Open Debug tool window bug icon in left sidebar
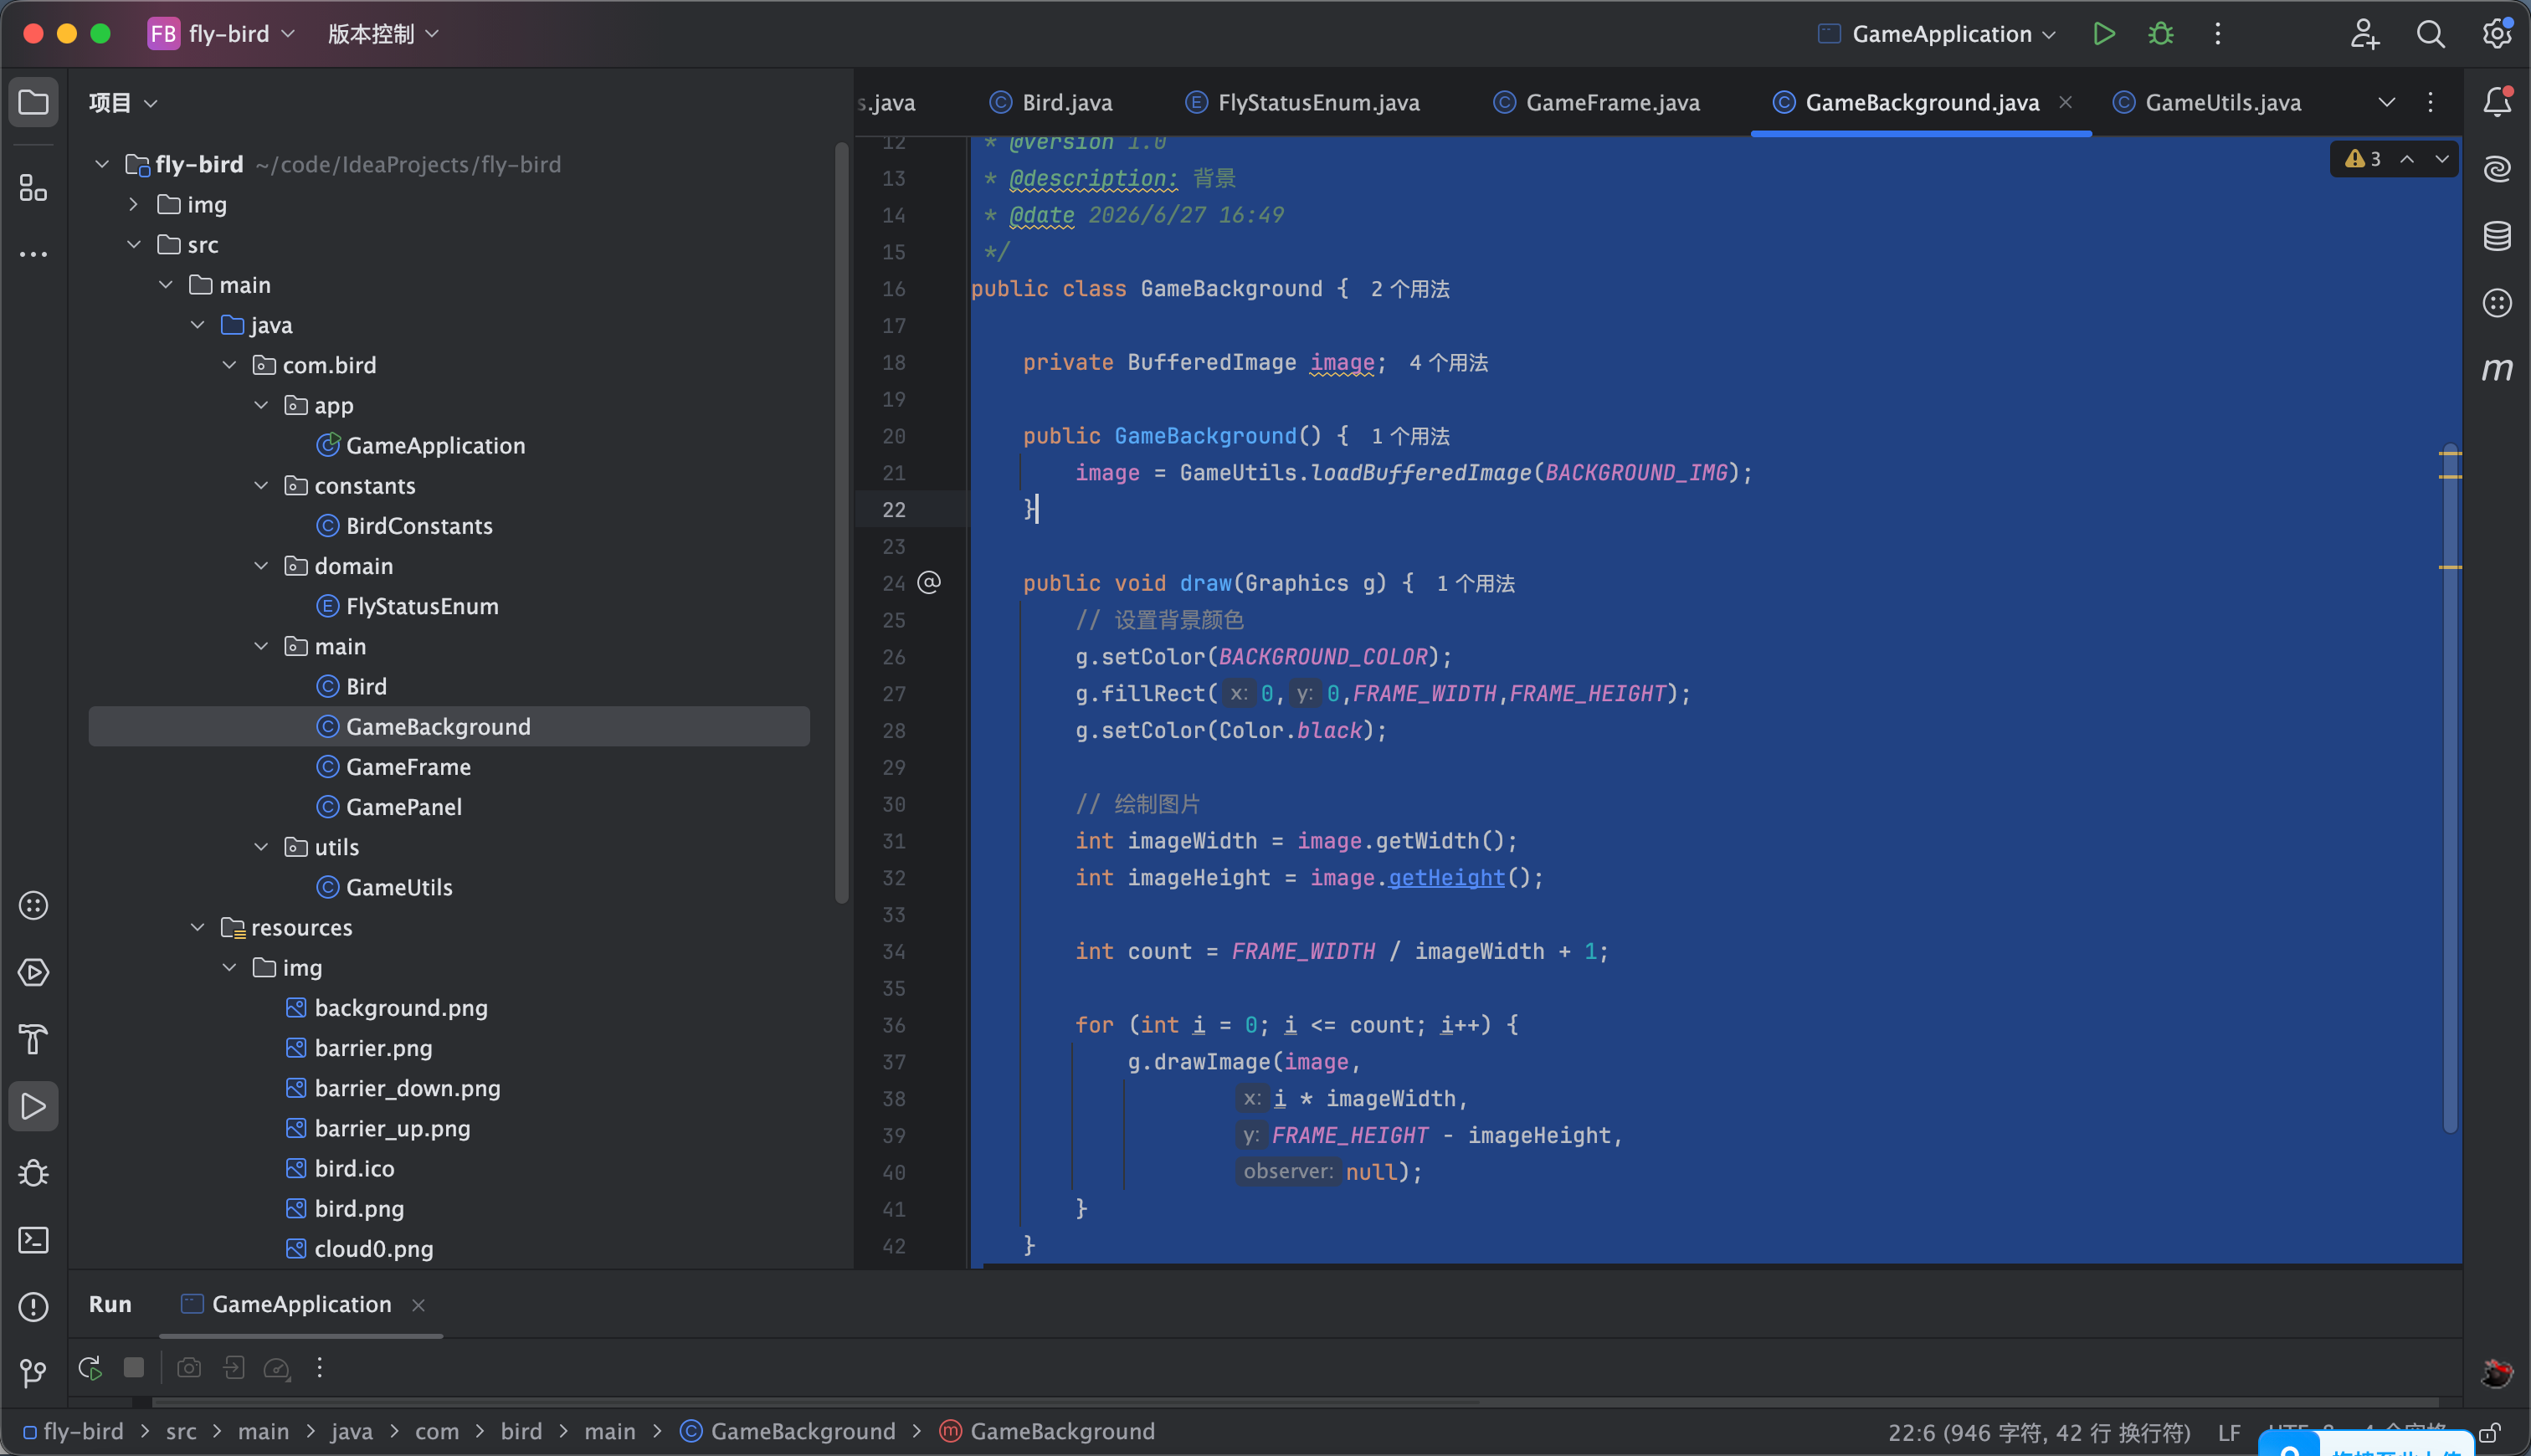This screenshot has height=1456, width=2531. pyautogui.click(x=33, y=1173)
